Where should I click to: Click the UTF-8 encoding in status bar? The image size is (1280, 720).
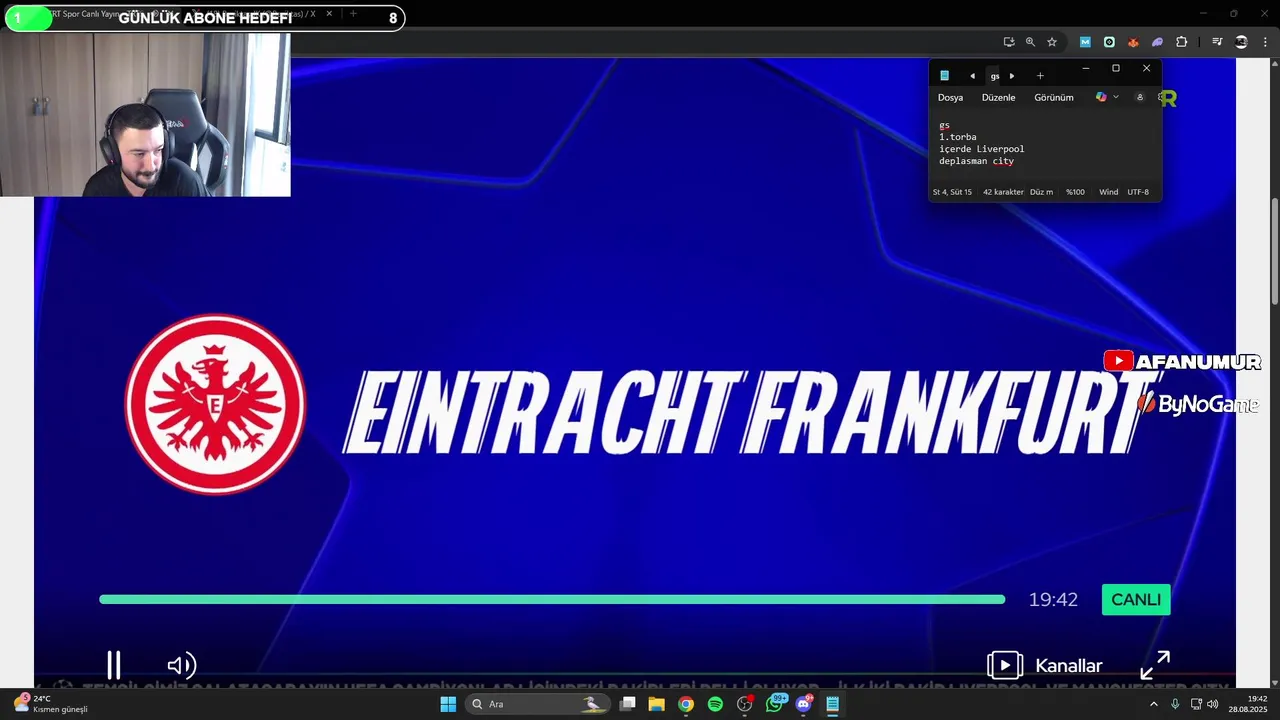(x=1138, y=192)
